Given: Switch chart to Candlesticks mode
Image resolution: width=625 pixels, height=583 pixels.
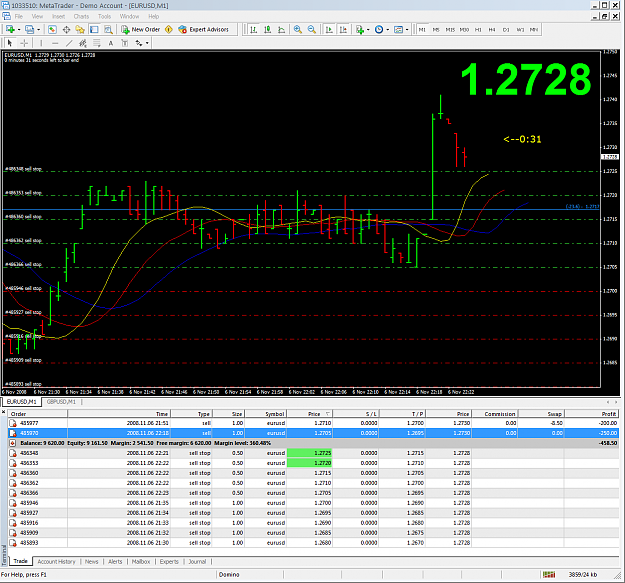Looking at the screenshot, I should pos(267,29).
